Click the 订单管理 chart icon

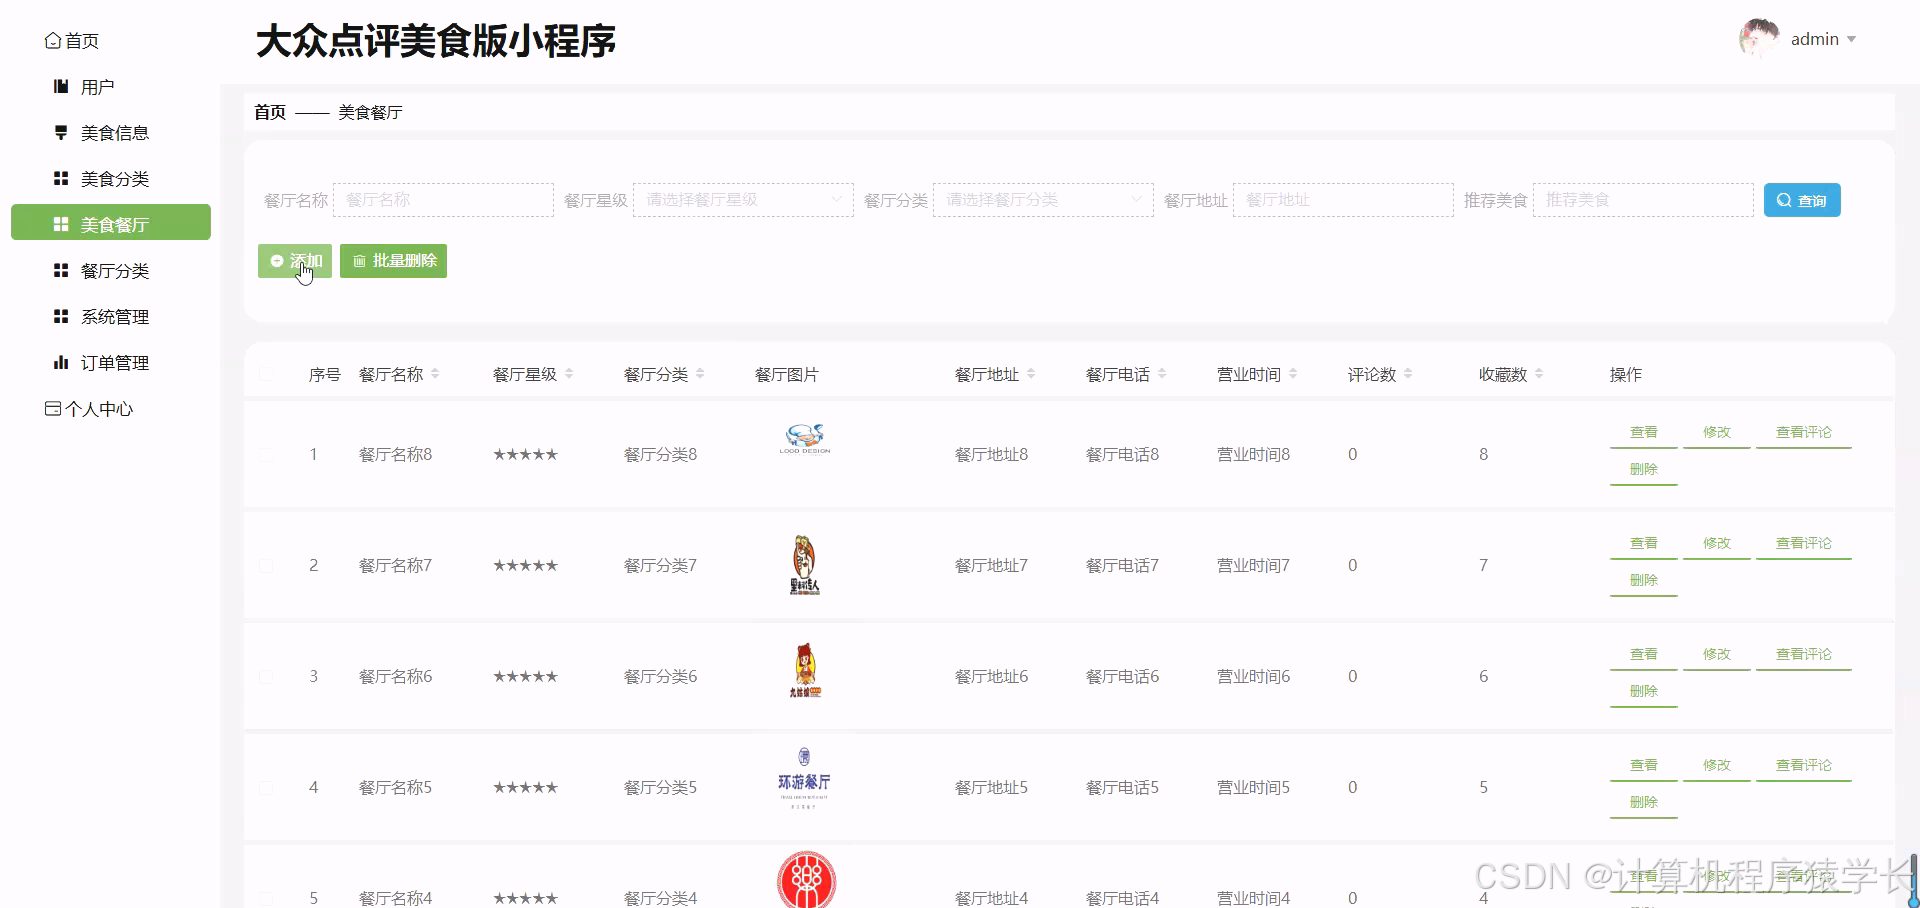pyautogui.click(x=61, y=363)
